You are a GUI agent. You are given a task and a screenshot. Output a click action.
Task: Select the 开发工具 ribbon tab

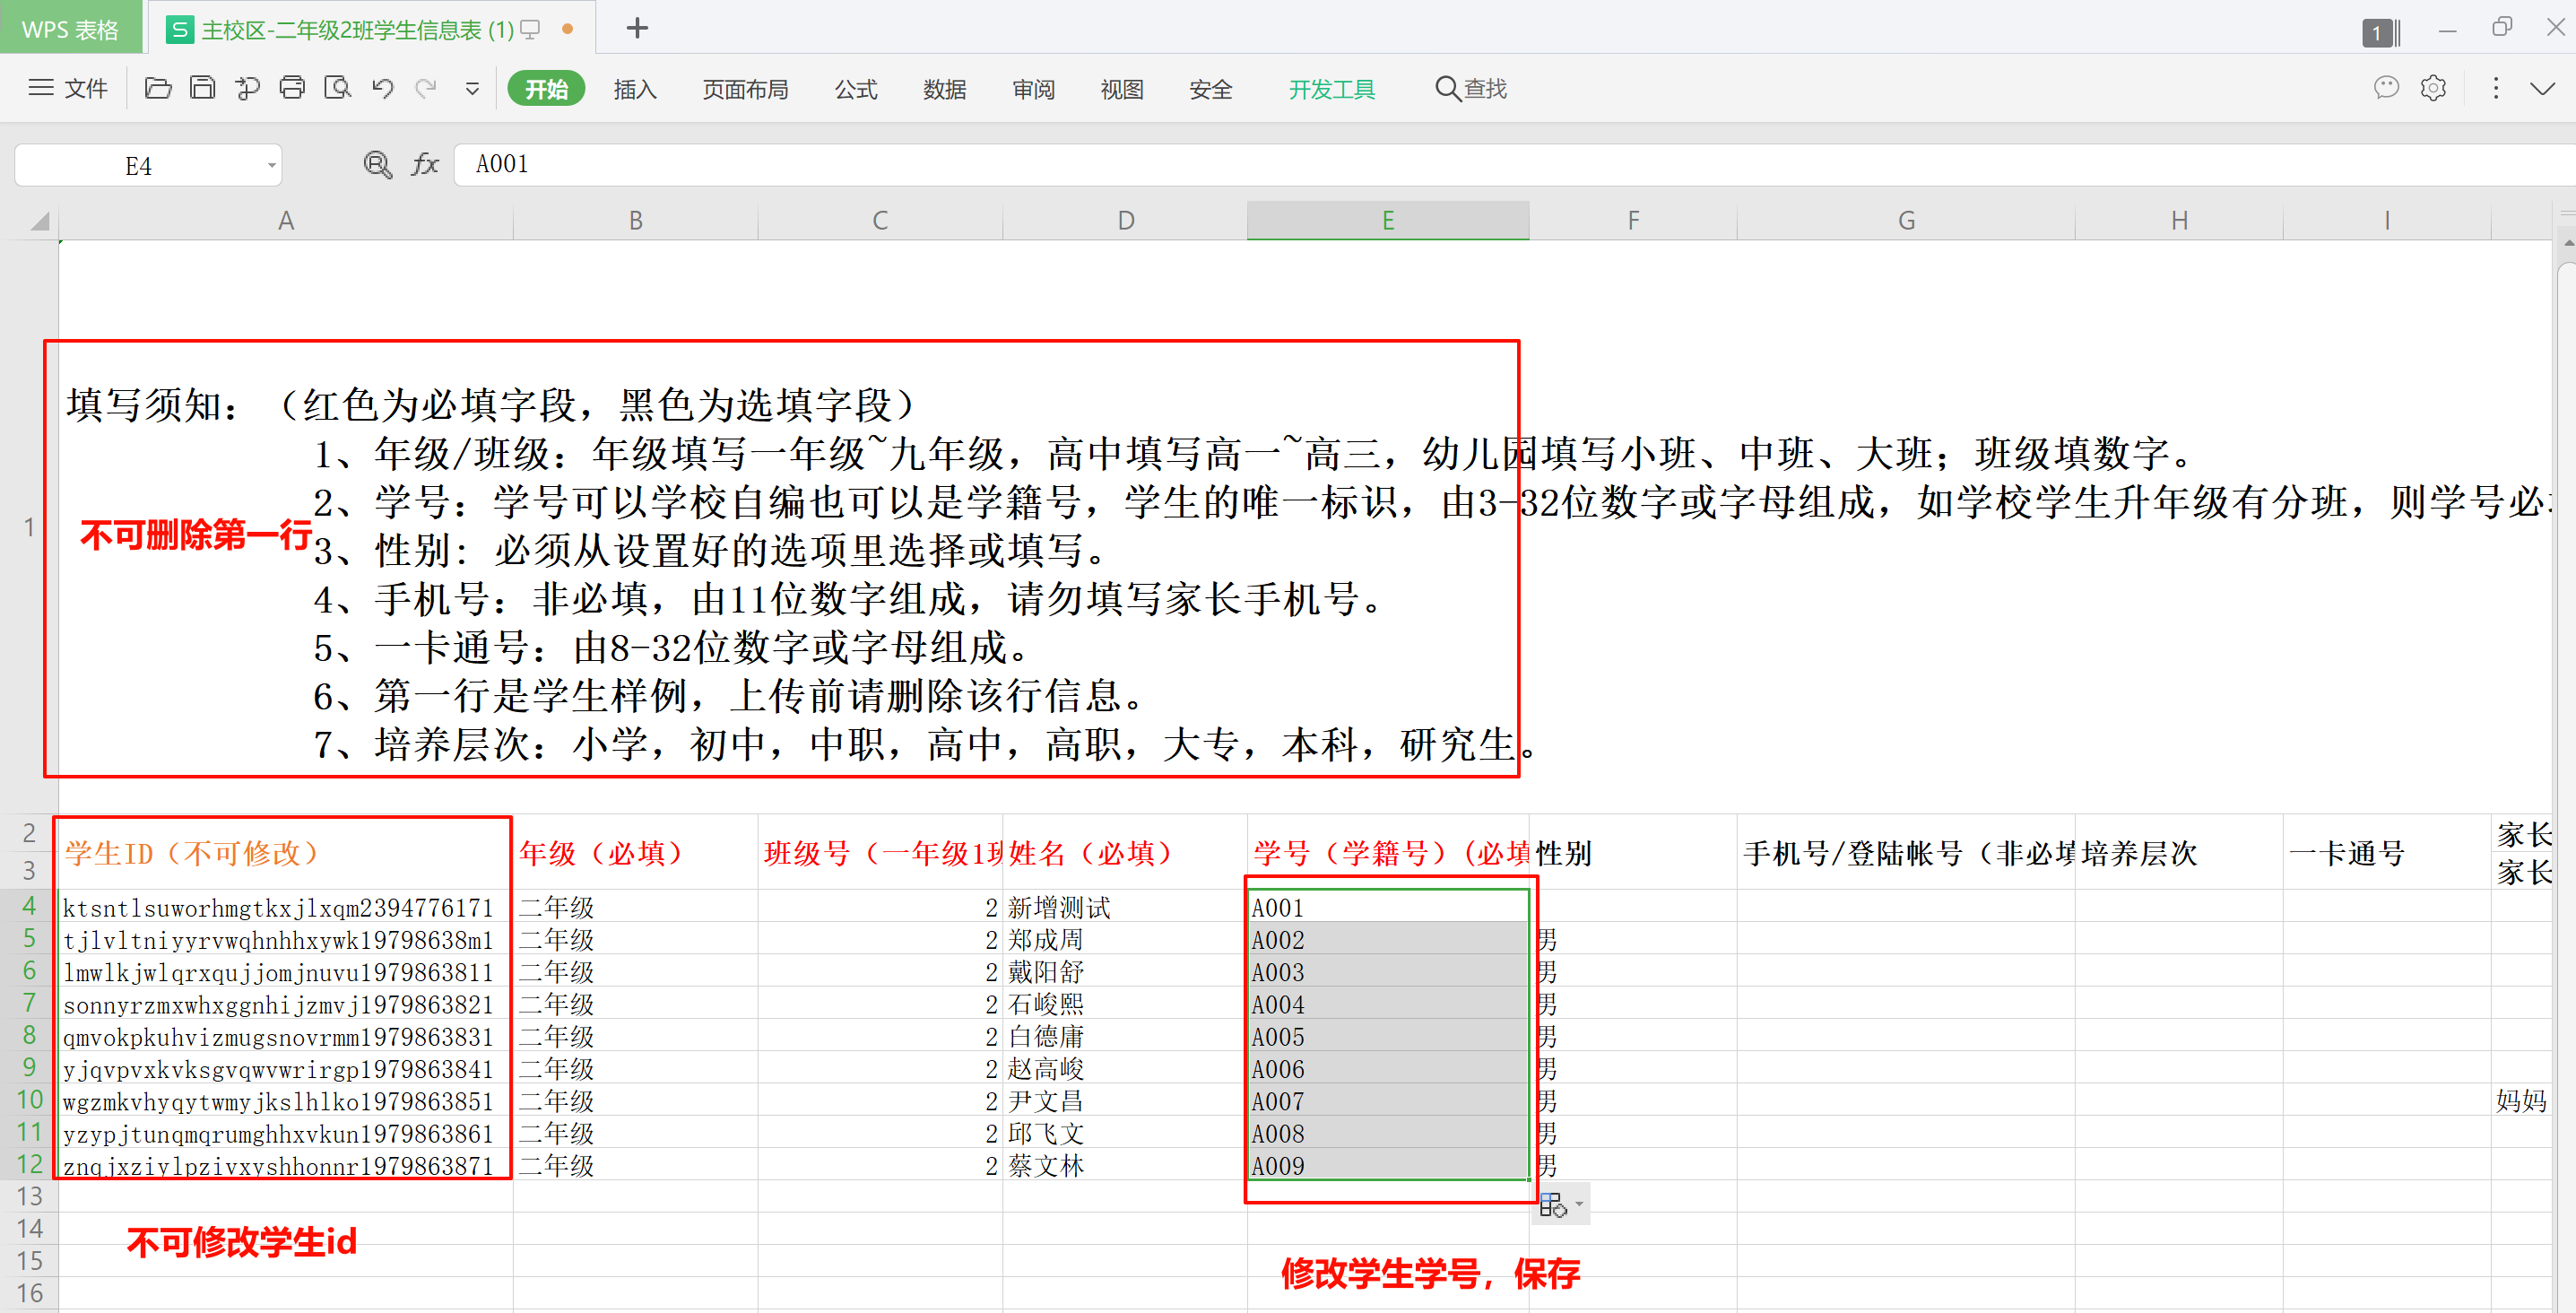[x=1332, y=89]
